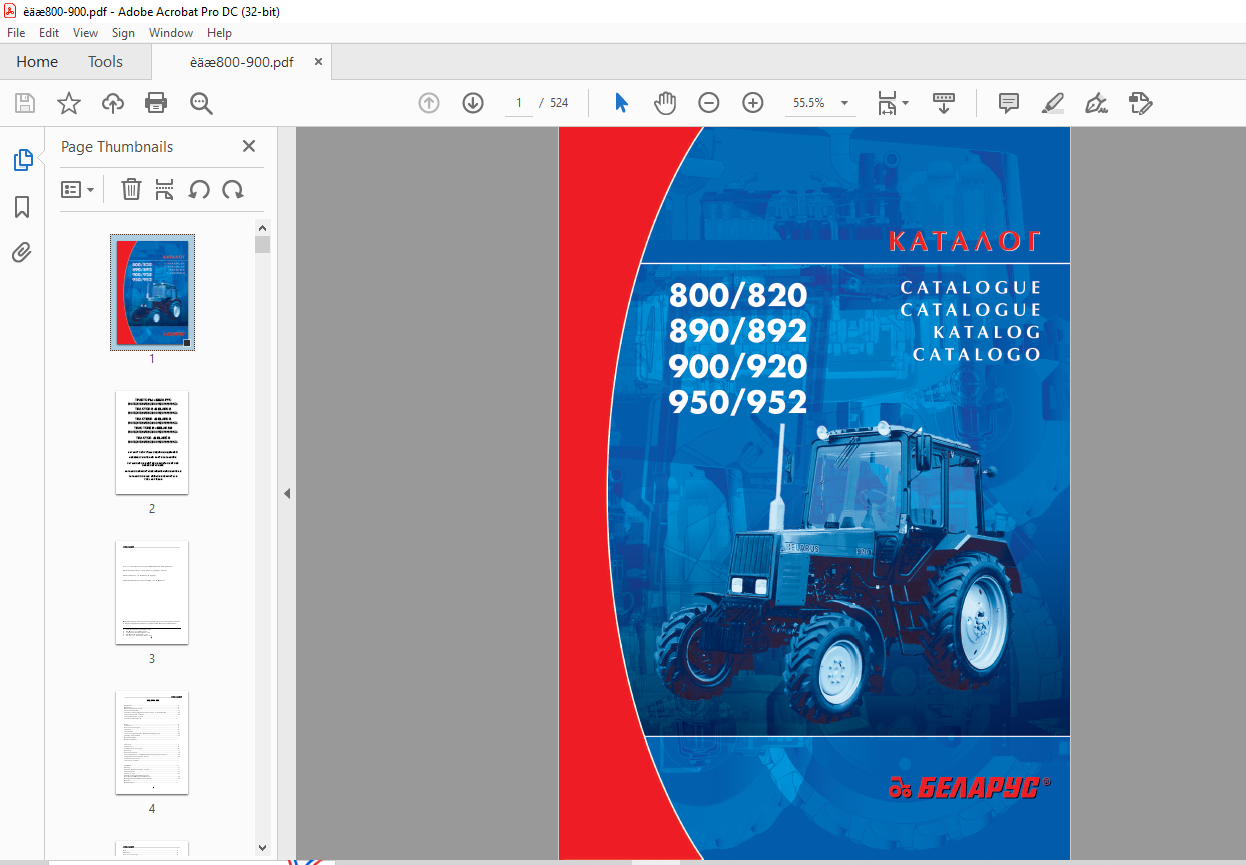Open the View menu
1246x865 pixels.
[85, 33]
